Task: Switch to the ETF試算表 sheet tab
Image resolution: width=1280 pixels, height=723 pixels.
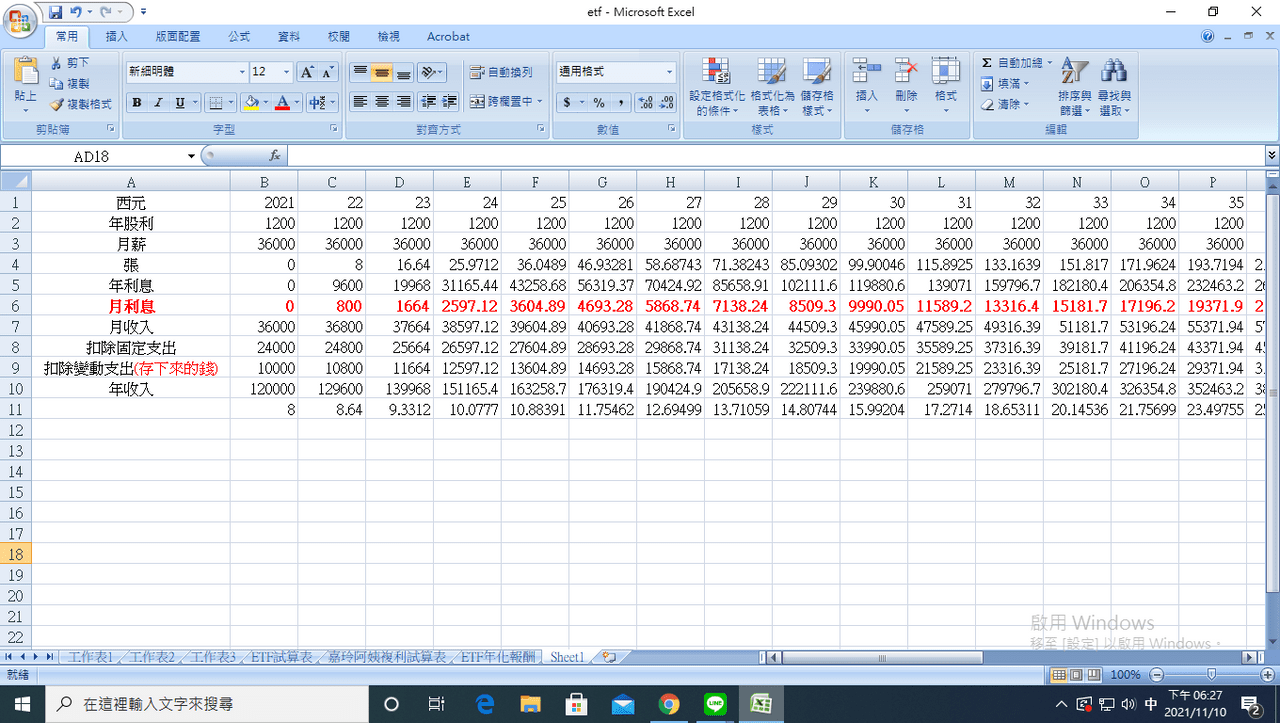Action: [x=281, y=657]
